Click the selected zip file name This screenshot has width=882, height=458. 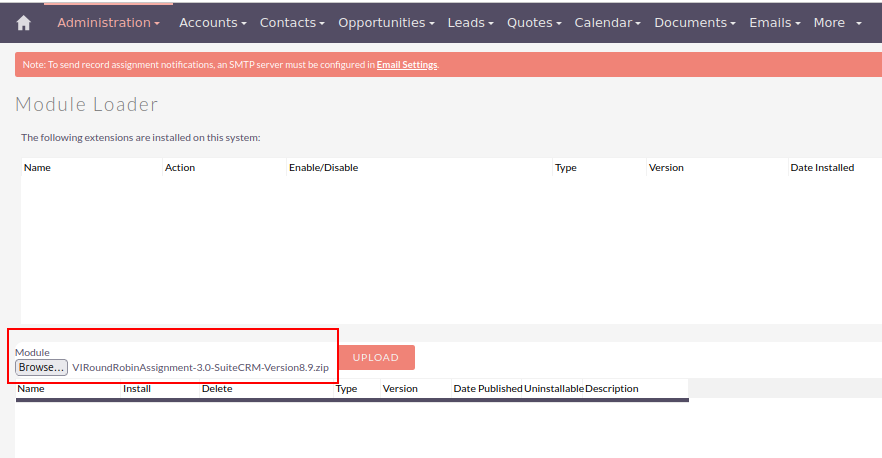pyautogui.click(x=200, y=367)
